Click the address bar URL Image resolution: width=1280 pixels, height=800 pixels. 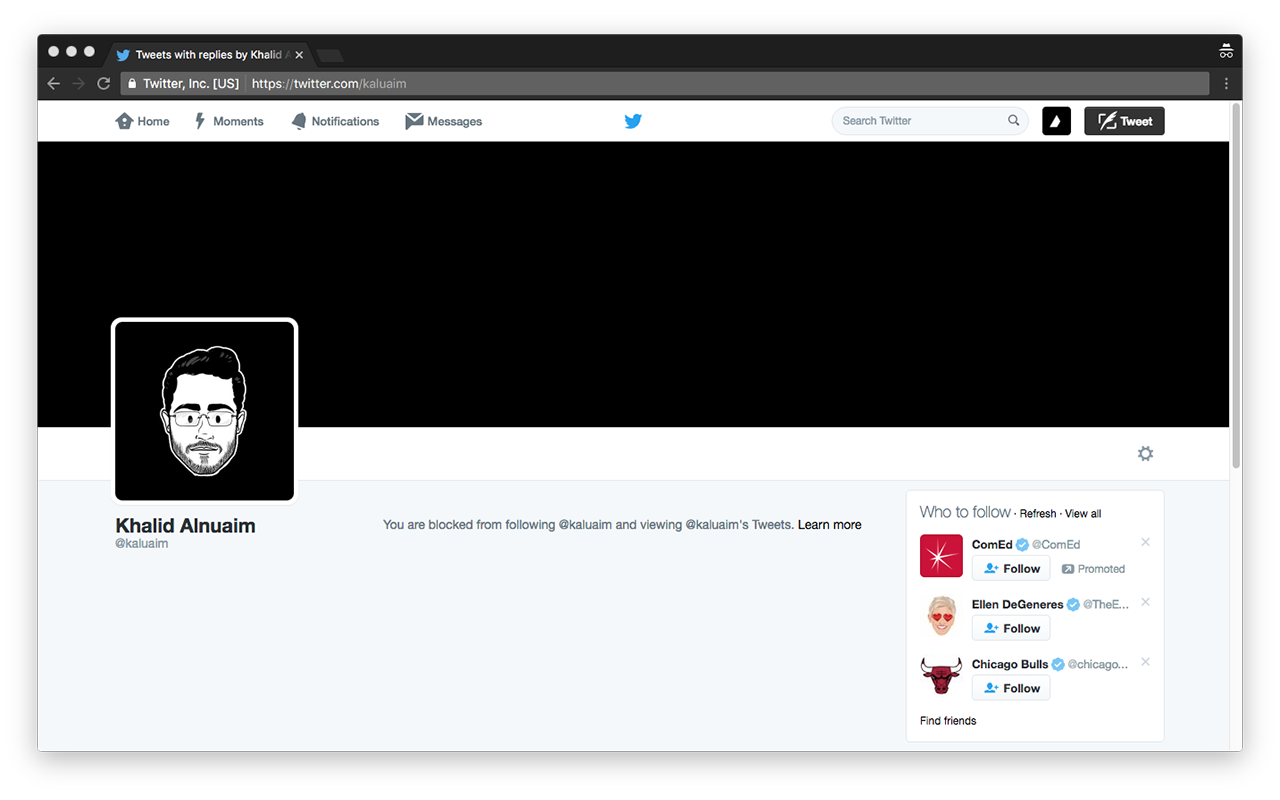(329, 84)
